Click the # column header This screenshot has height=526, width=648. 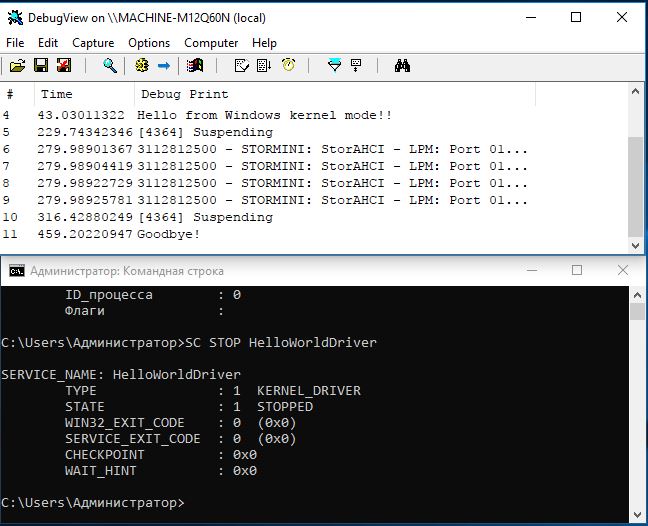[17, 94]
